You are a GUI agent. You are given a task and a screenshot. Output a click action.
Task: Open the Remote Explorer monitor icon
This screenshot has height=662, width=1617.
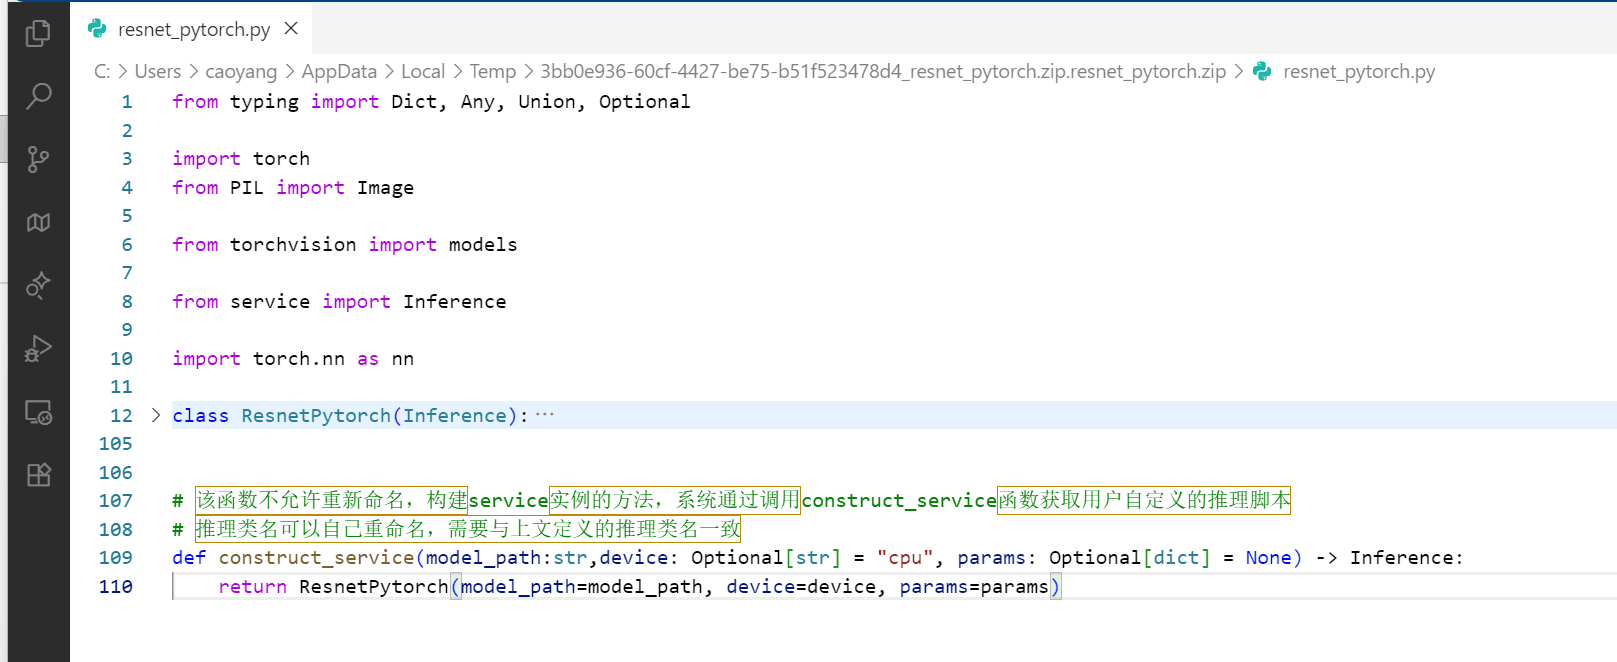pos(38,412)
